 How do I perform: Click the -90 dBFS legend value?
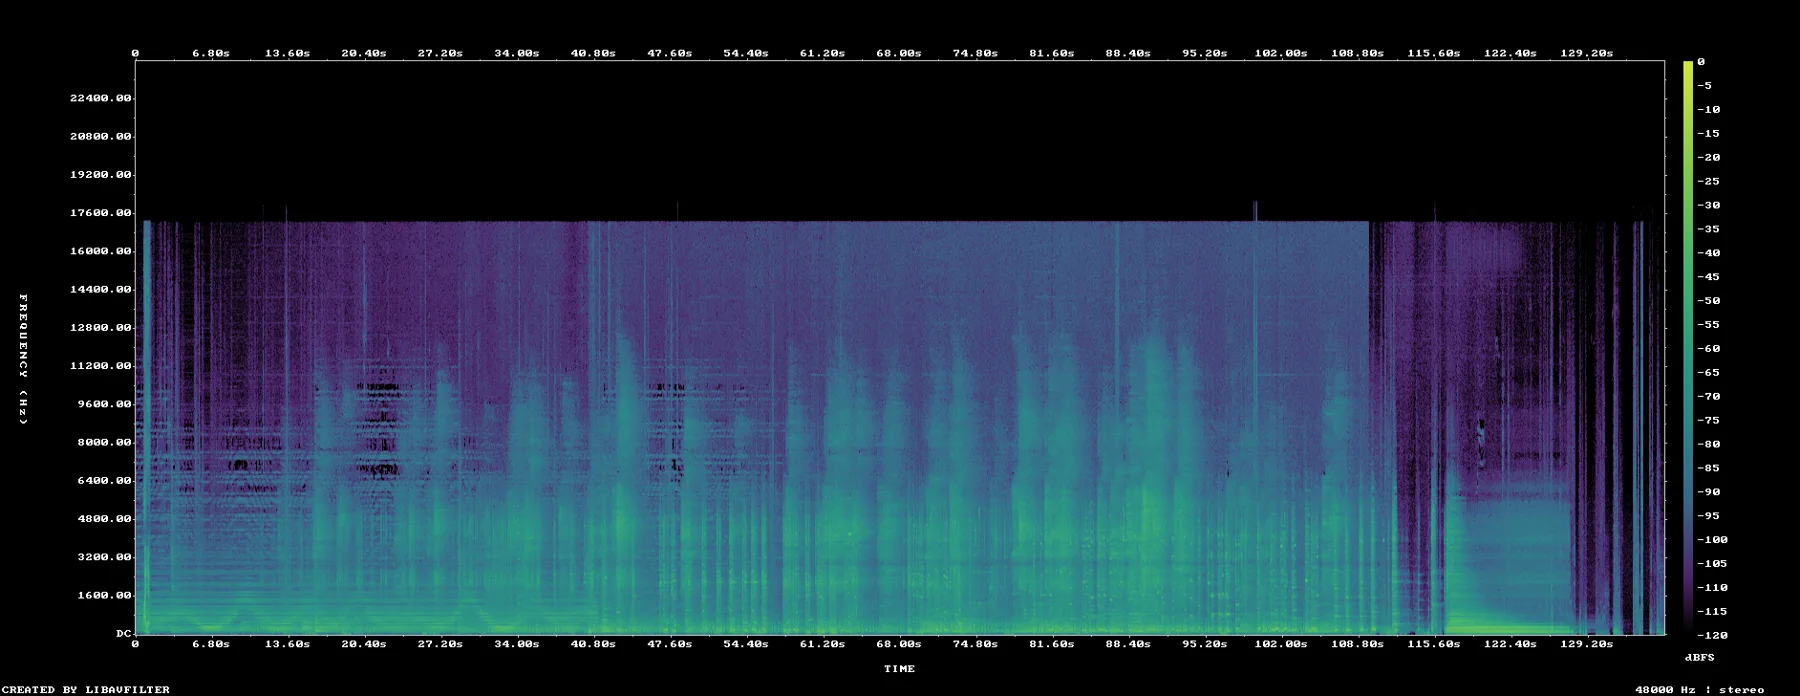[x=1709, y=492]
